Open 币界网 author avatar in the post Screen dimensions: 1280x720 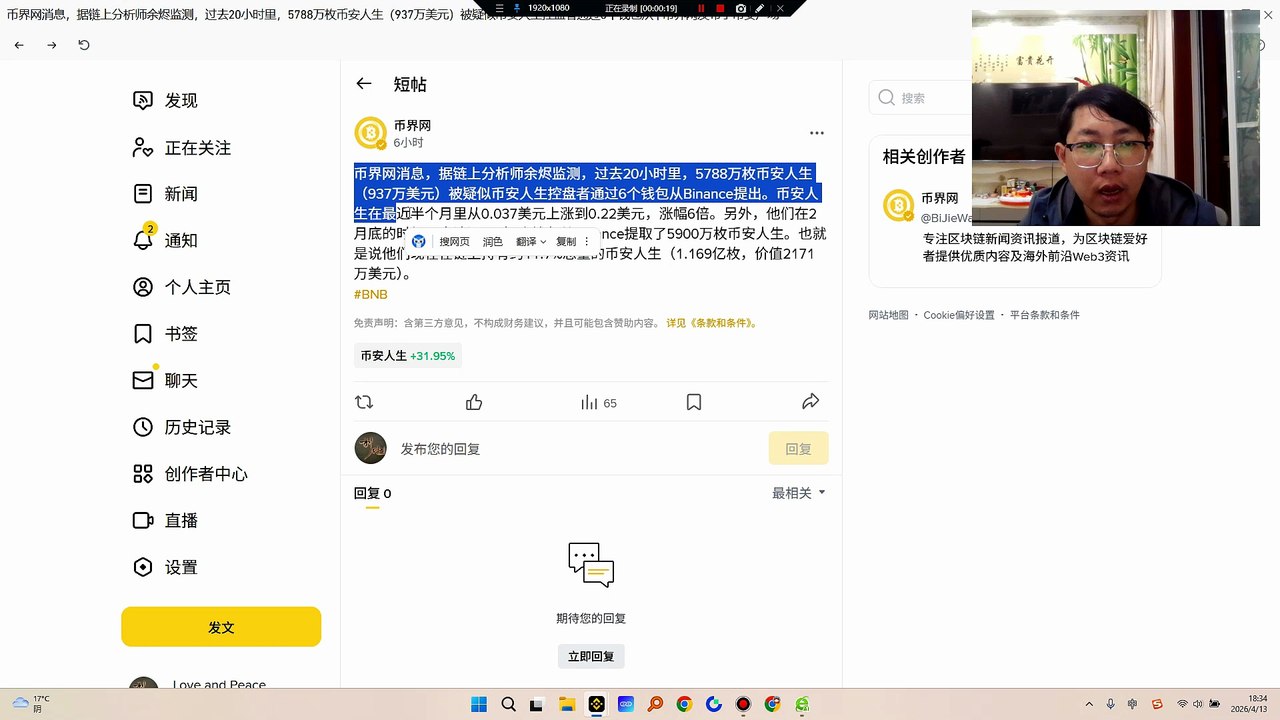pos(370,133)
